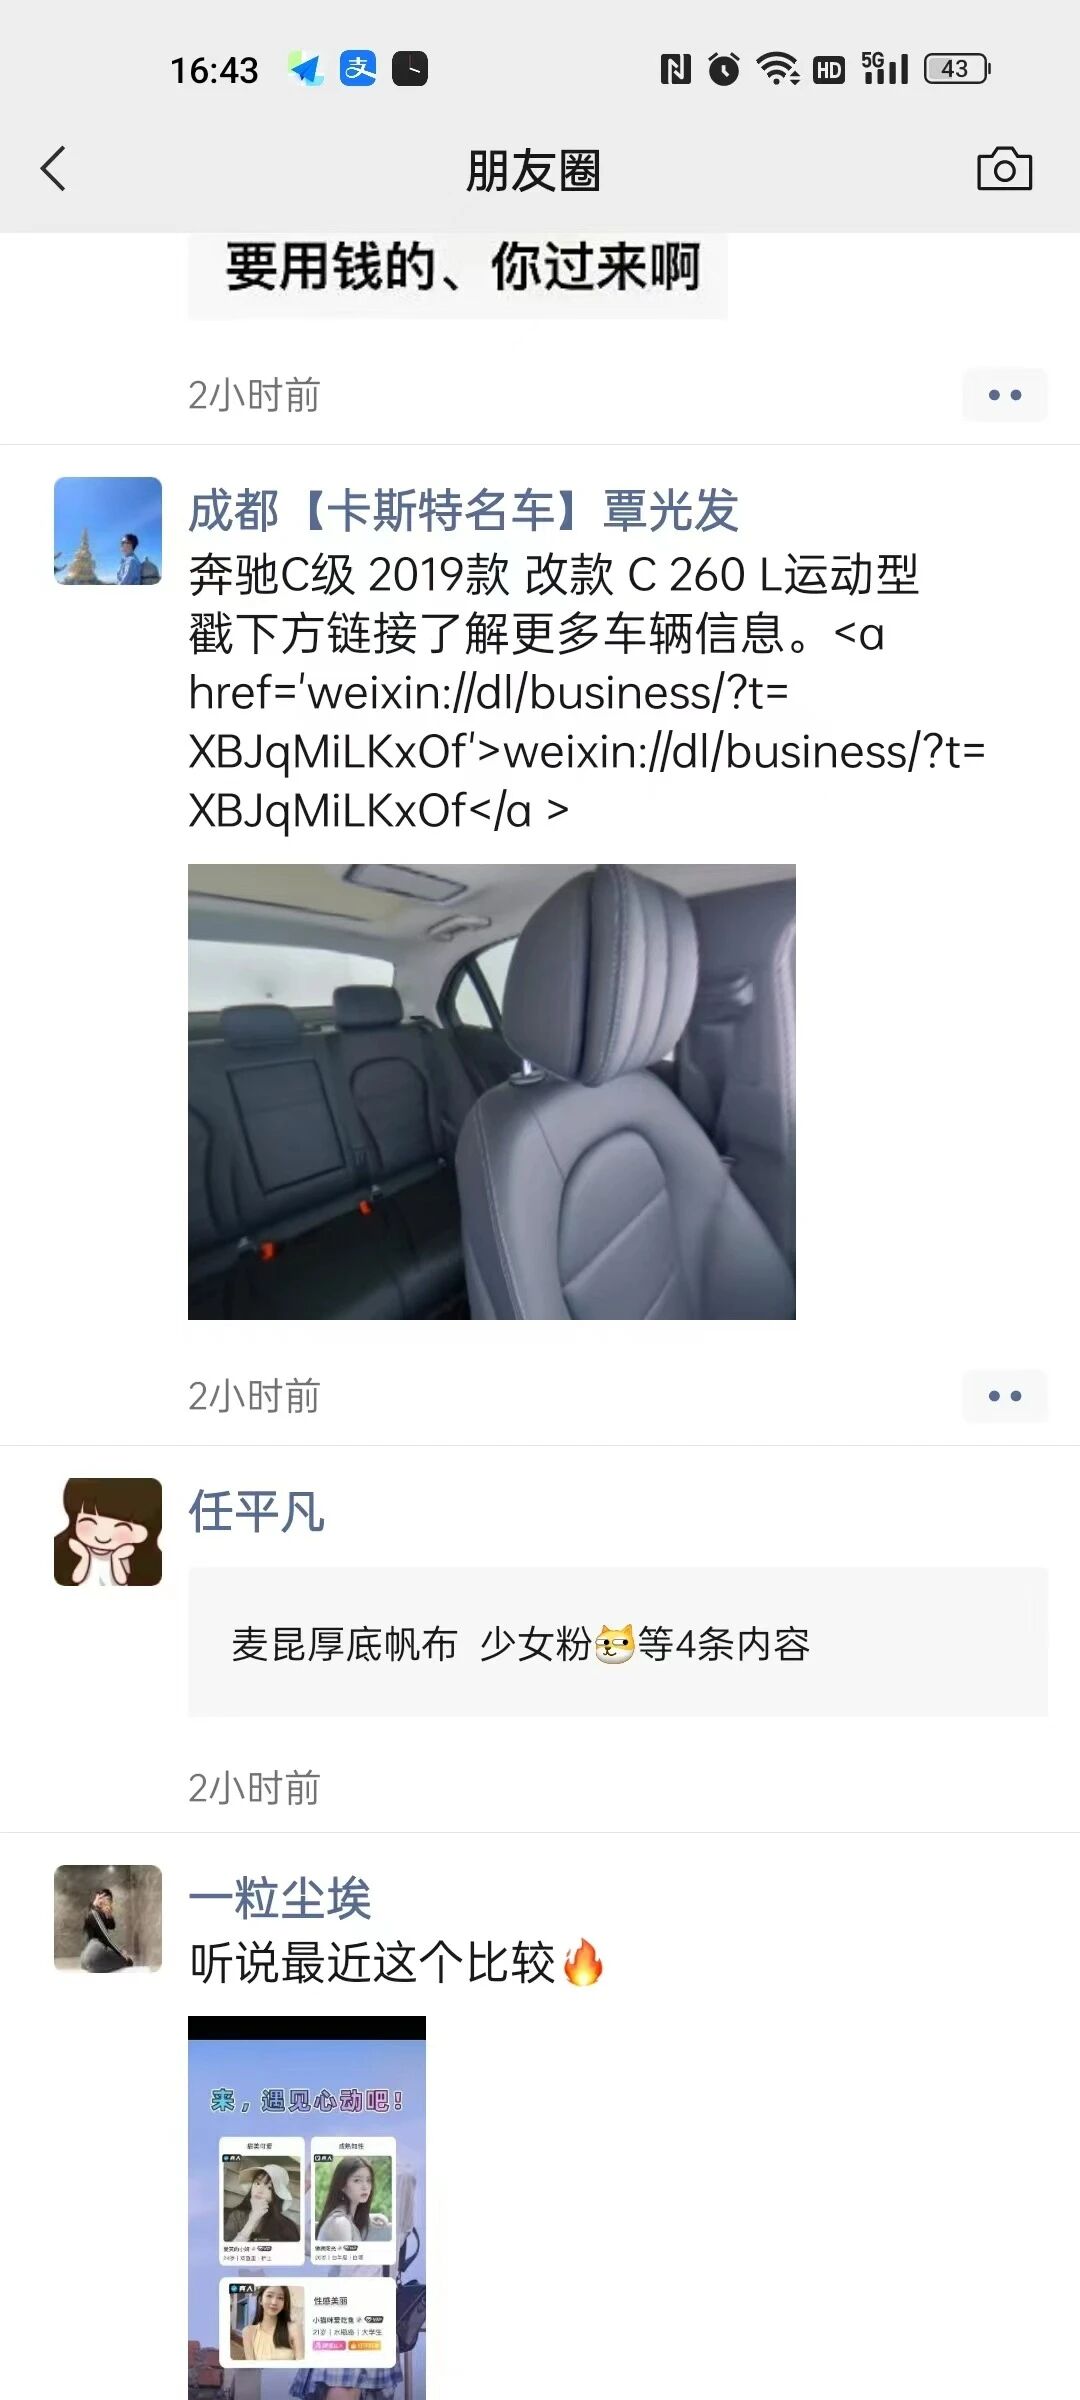The image size is (1080, 2400).
Task: Tap the Alipay icon in status bar
Action: [x=358, y=68]
